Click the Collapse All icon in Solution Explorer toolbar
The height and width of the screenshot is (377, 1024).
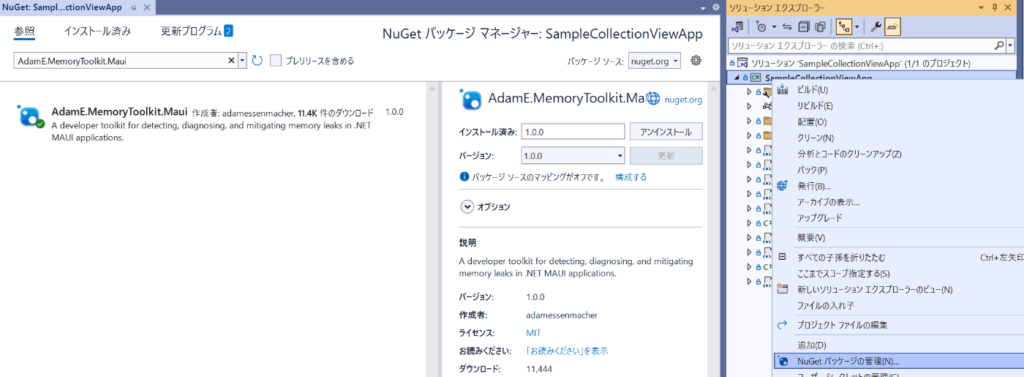[x=804, y=27]
